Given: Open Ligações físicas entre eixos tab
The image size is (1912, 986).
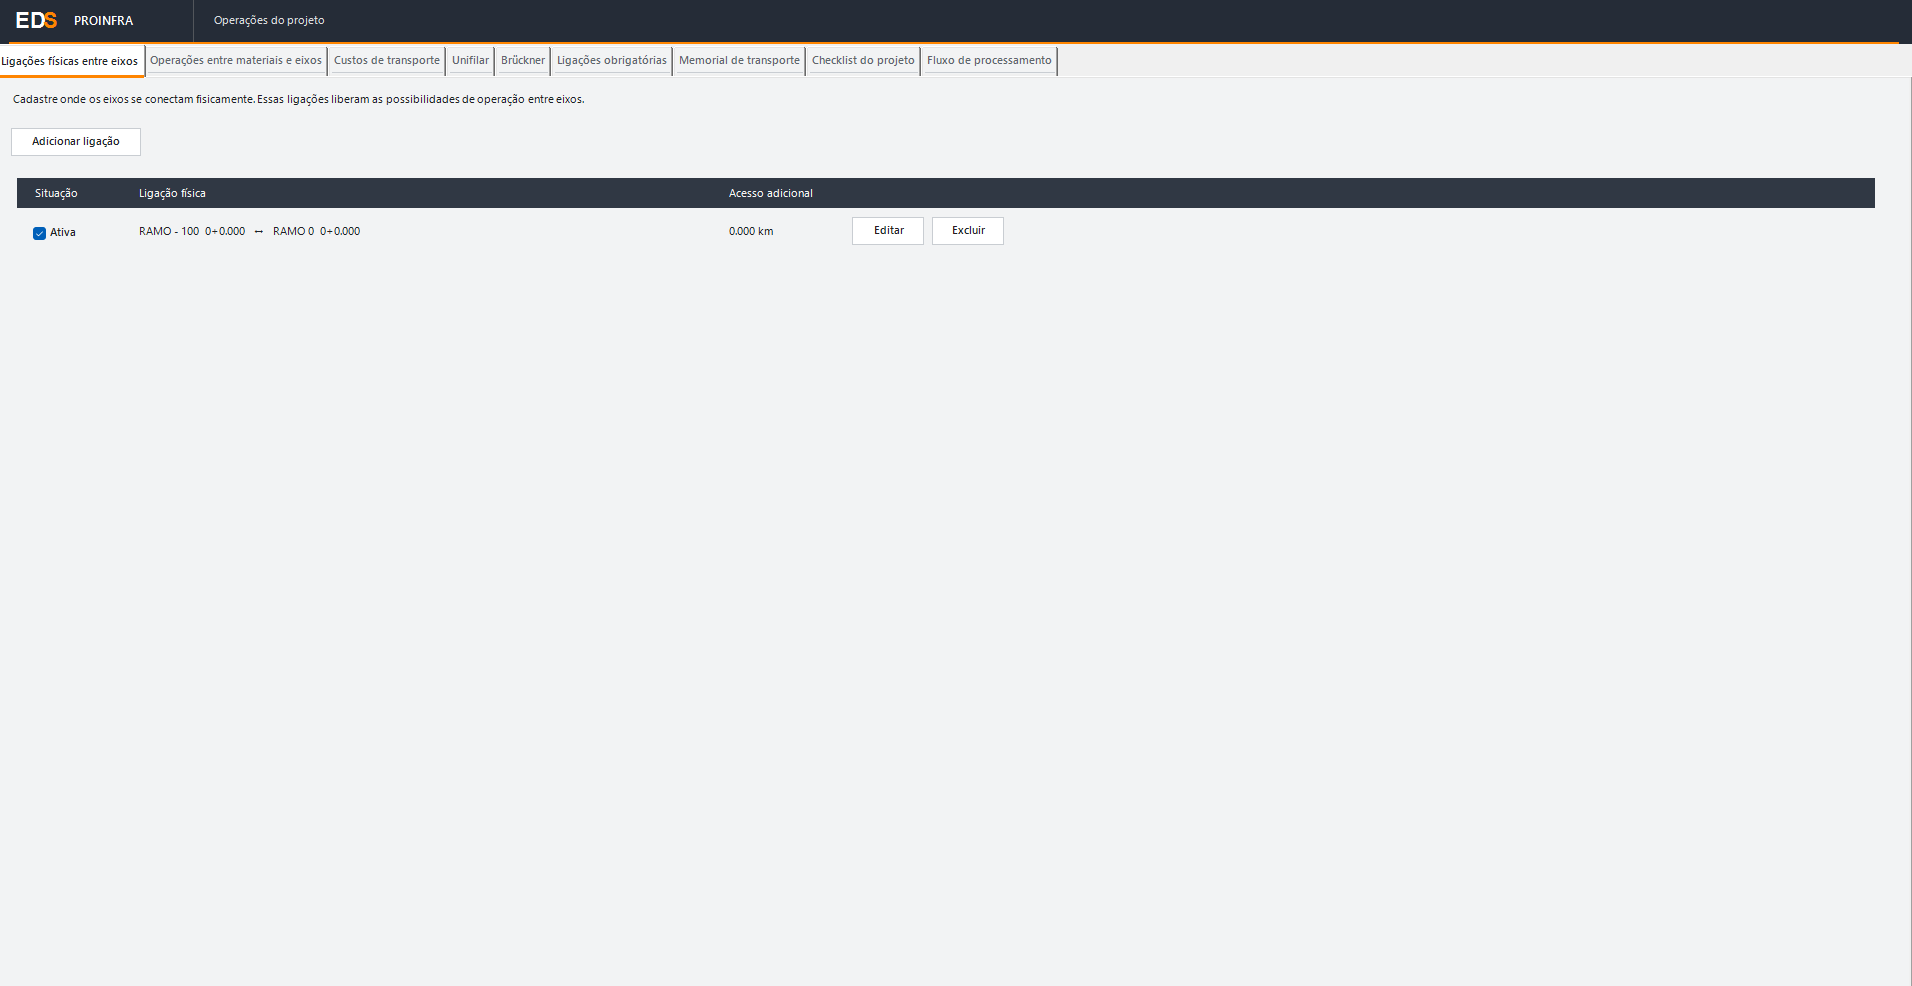Looking at the screenshot, I should point(70,61).
